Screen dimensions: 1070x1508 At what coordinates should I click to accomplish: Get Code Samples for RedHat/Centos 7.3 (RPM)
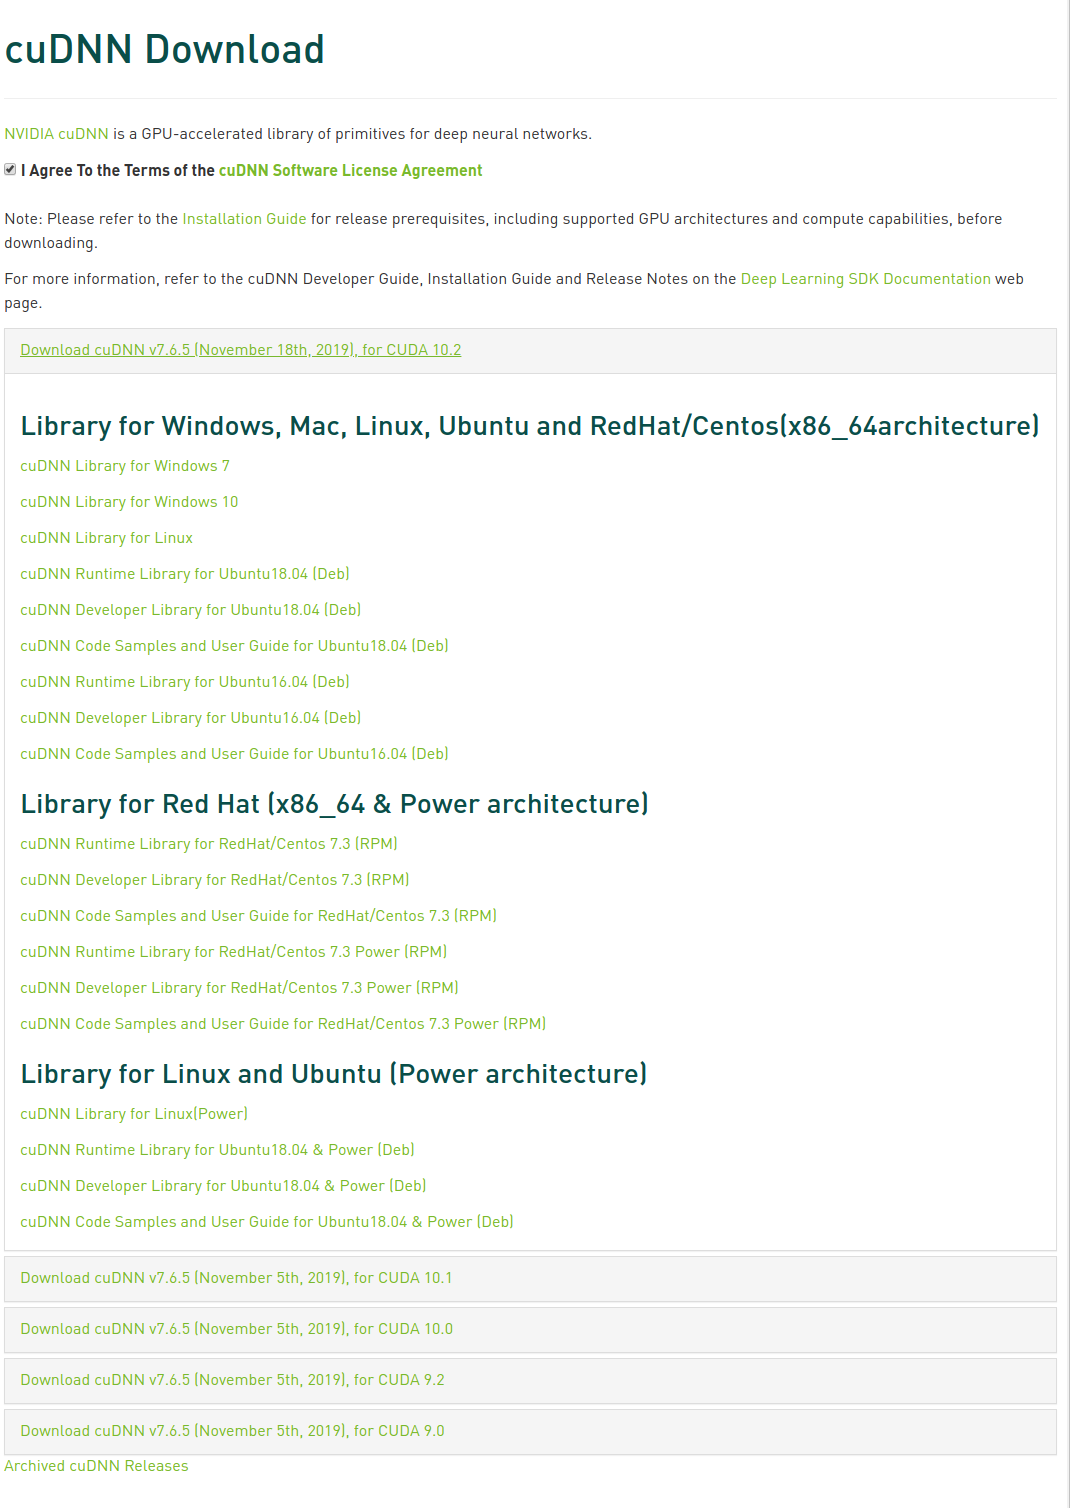(258, 916)
